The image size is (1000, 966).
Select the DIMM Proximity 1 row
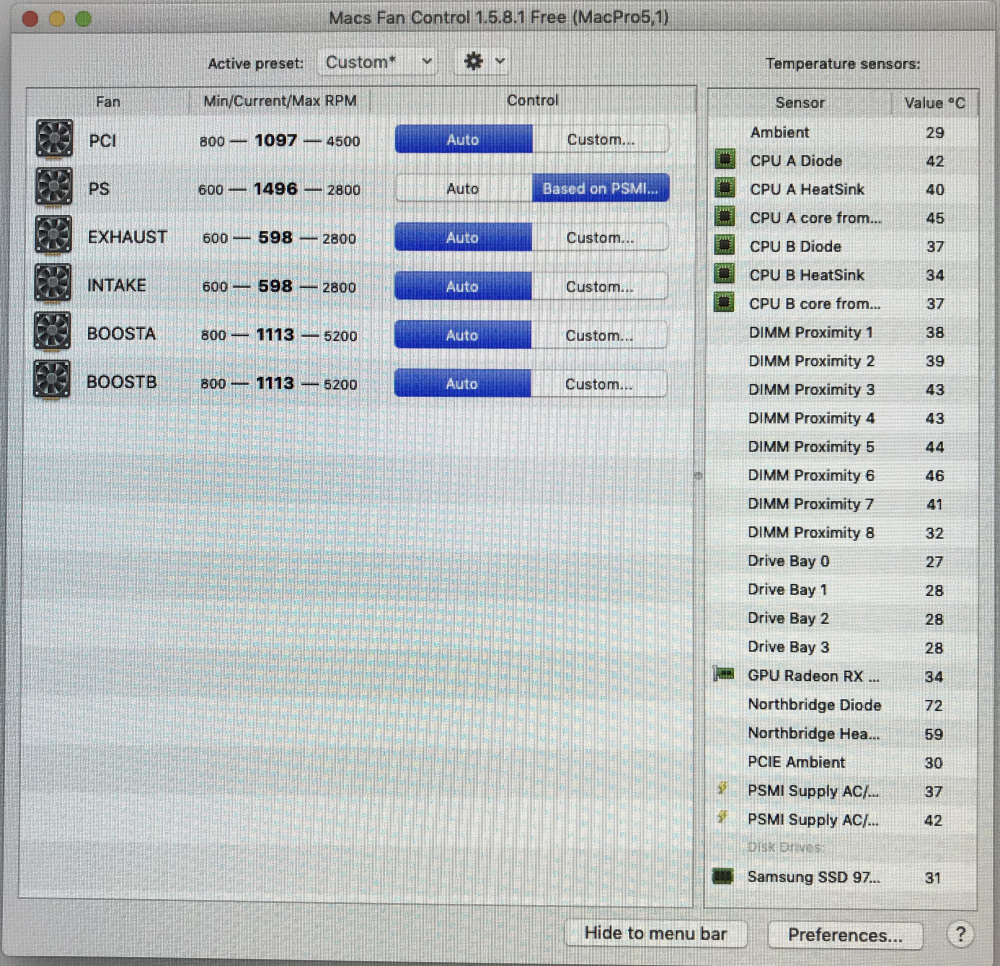pos(842,332)
